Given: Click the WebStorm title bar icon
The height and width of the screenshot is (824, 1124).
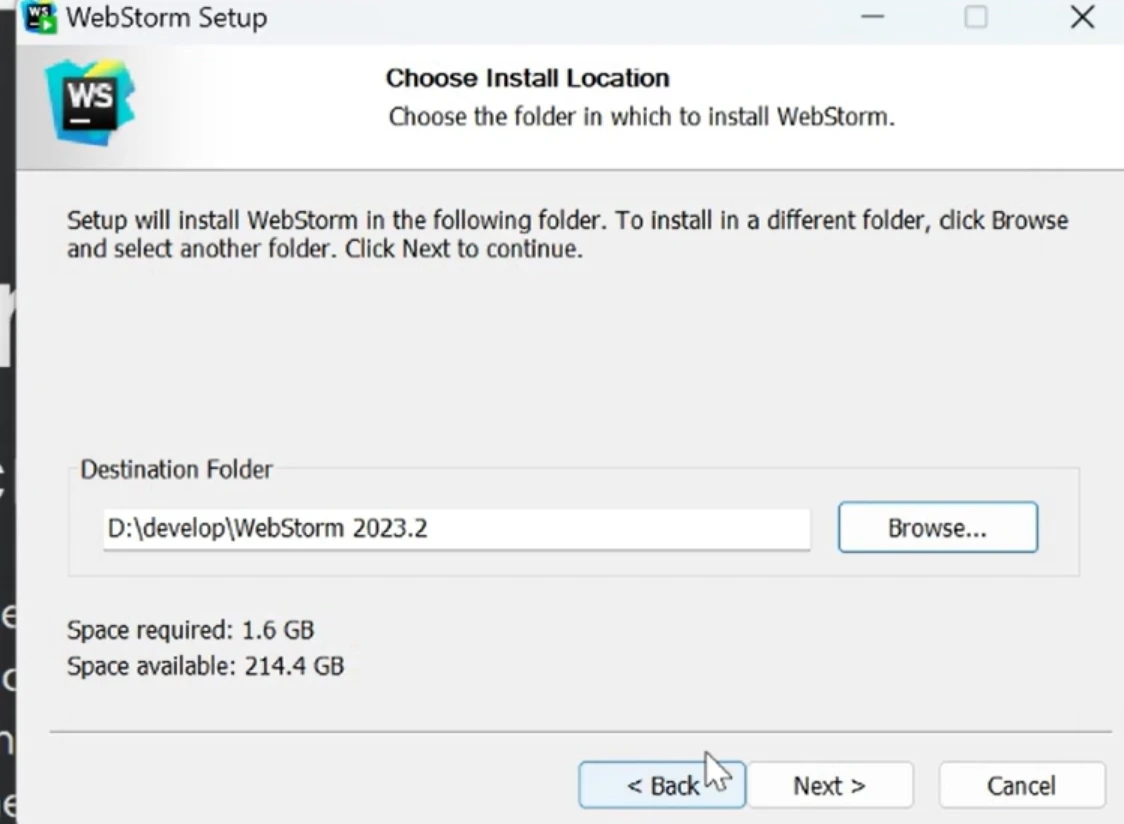Looking at the screenshot, I should pos(39,16).
